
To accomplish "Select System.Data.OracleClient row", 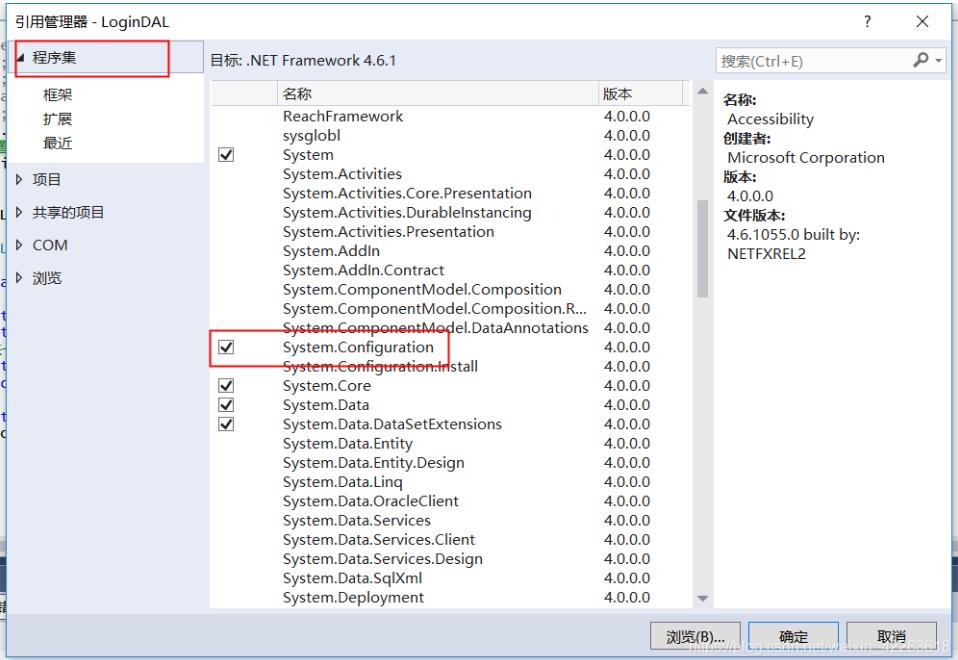I will tap(451, 501).
